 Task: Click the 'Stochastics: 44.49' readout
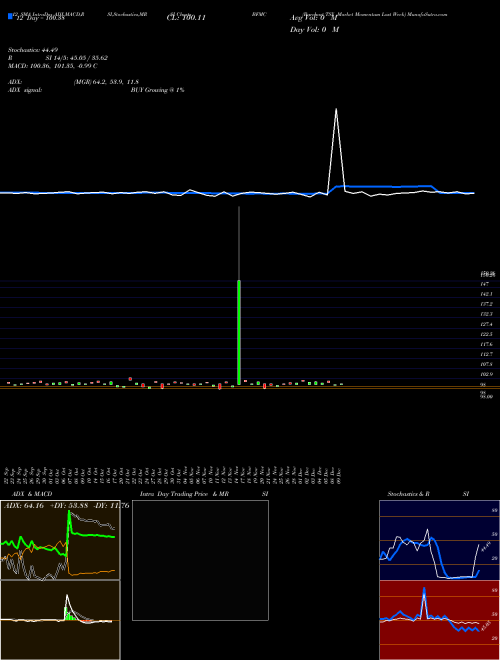click(x=35, y=50)
